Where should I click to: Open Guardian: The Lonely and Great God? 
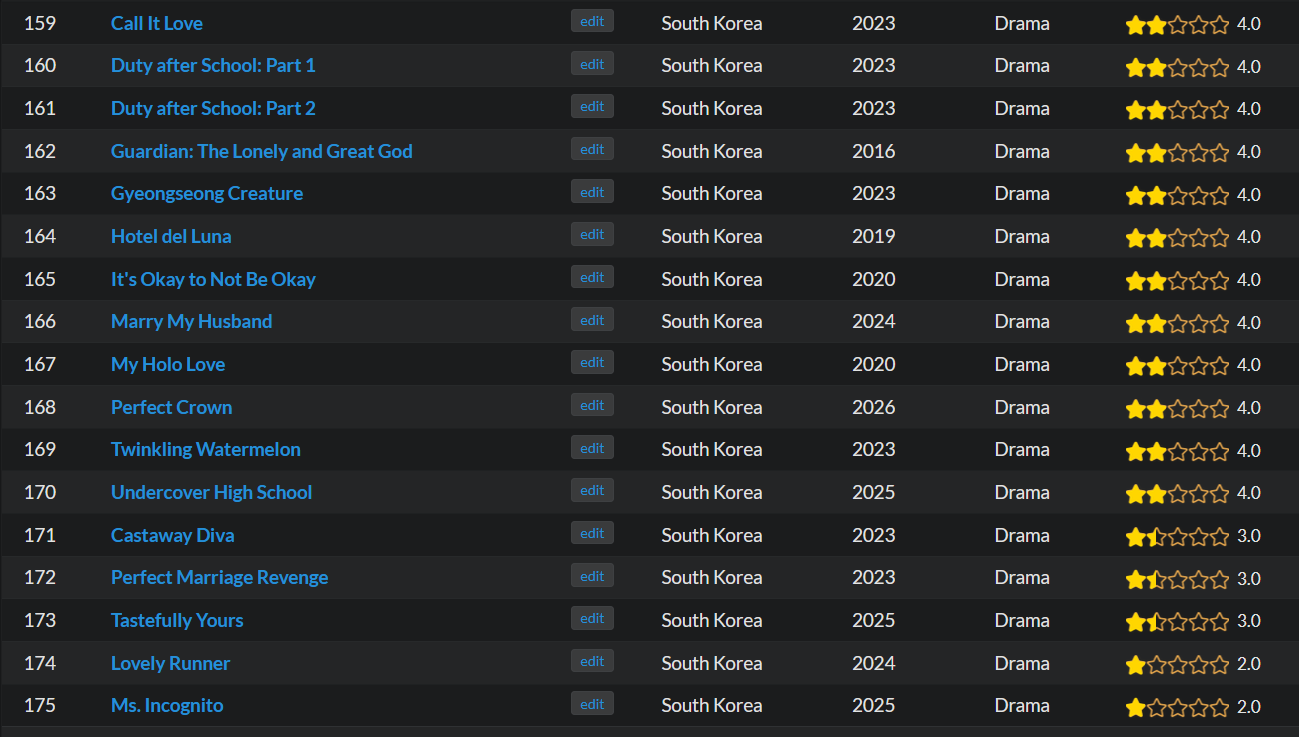(x=262, y=151)
